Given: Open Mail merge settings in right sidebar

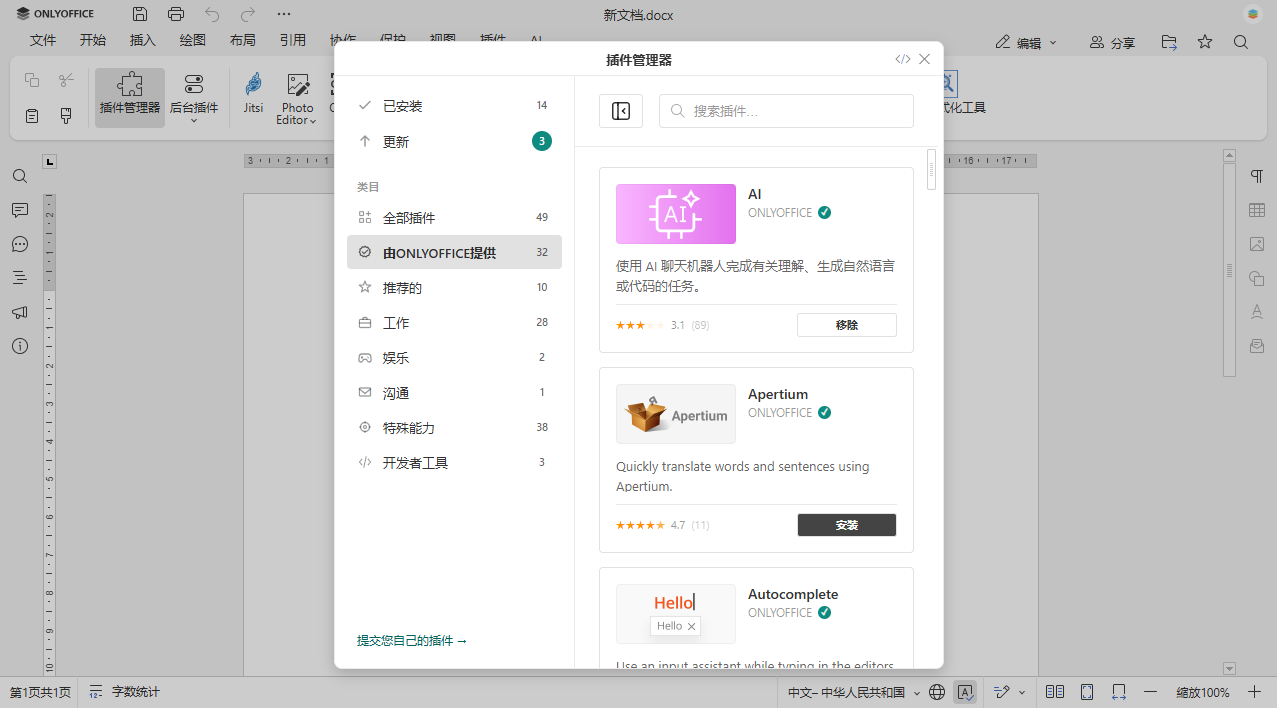Looking at the screenshot, I should 1257,346.
